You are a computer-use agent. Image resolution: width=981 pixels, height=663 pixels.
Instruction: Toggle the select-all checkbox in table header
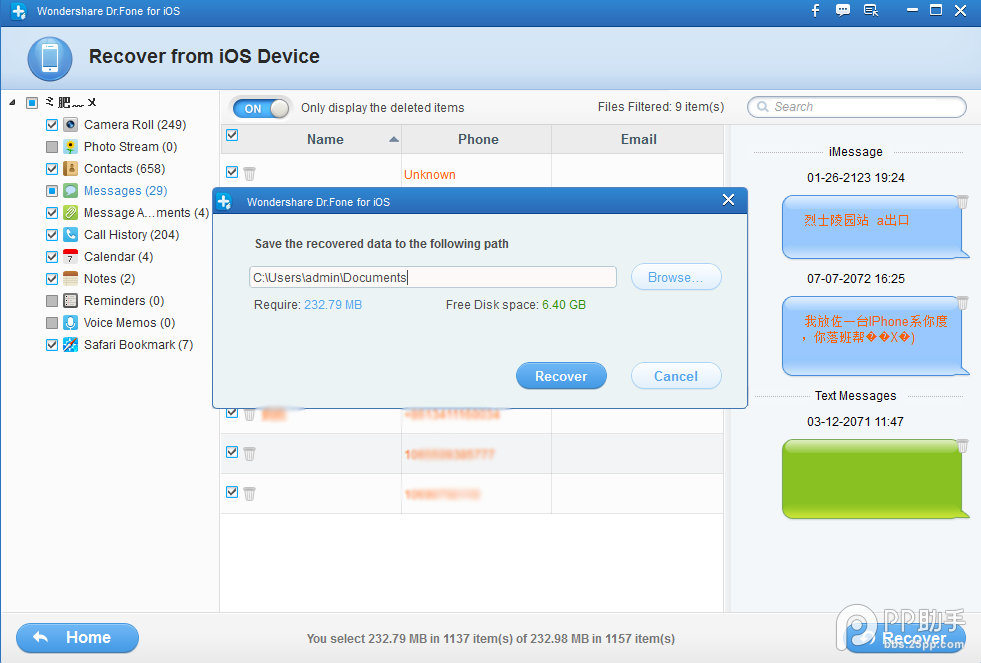[232, 135]
